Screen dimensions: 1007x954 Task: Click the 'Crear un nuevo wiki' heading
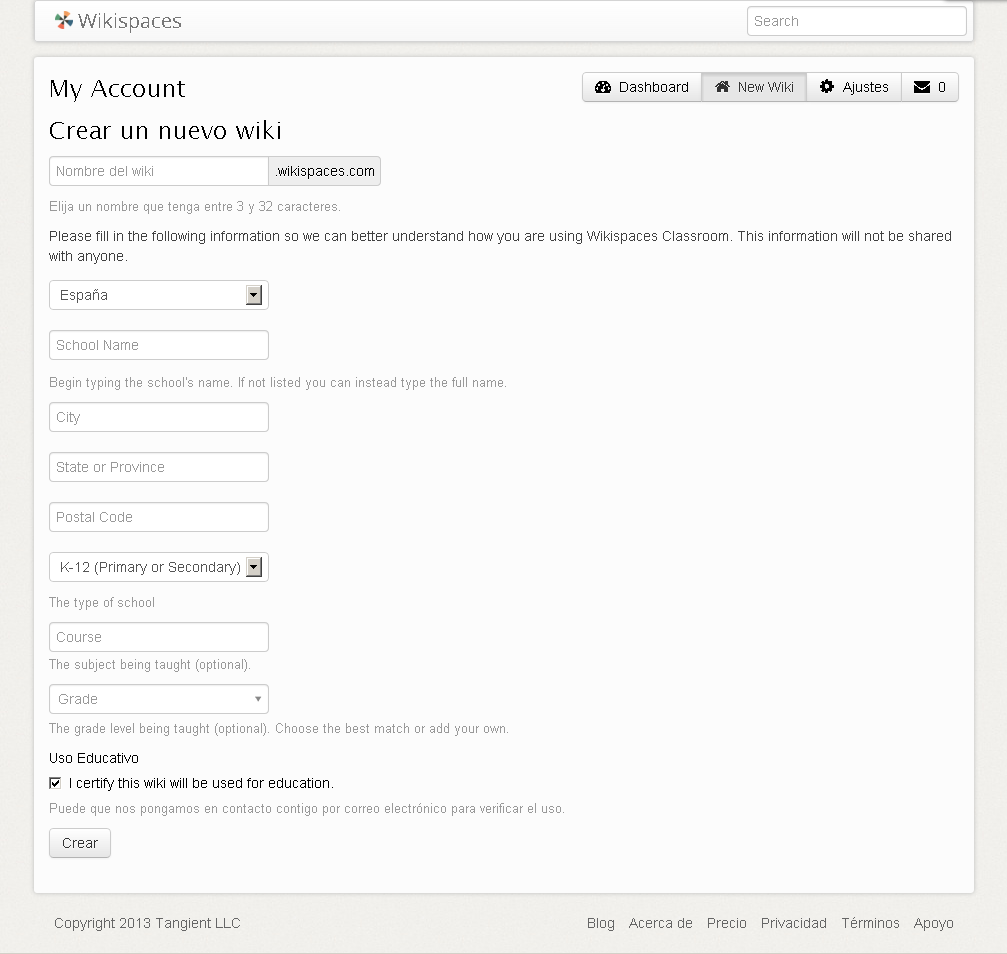[165, 130]
